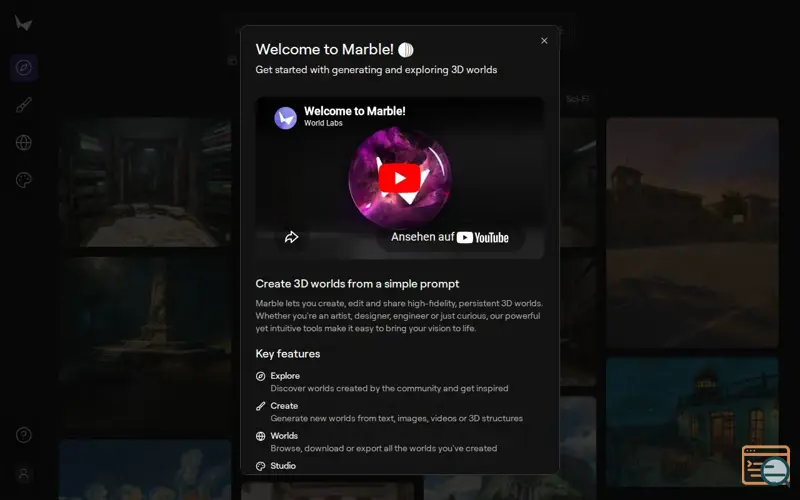The image size is (800, 500).
Task: Open the Help question mark icon
Action: (23, 435)
